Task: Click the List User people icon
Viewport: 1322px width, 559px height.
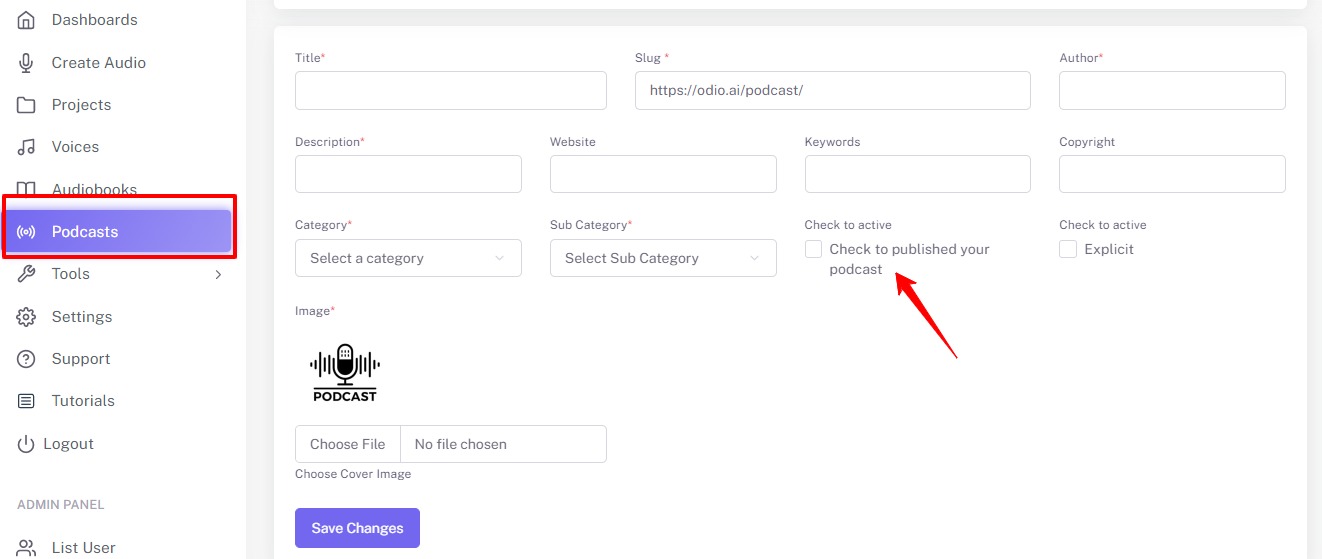Action: [27, 547]
